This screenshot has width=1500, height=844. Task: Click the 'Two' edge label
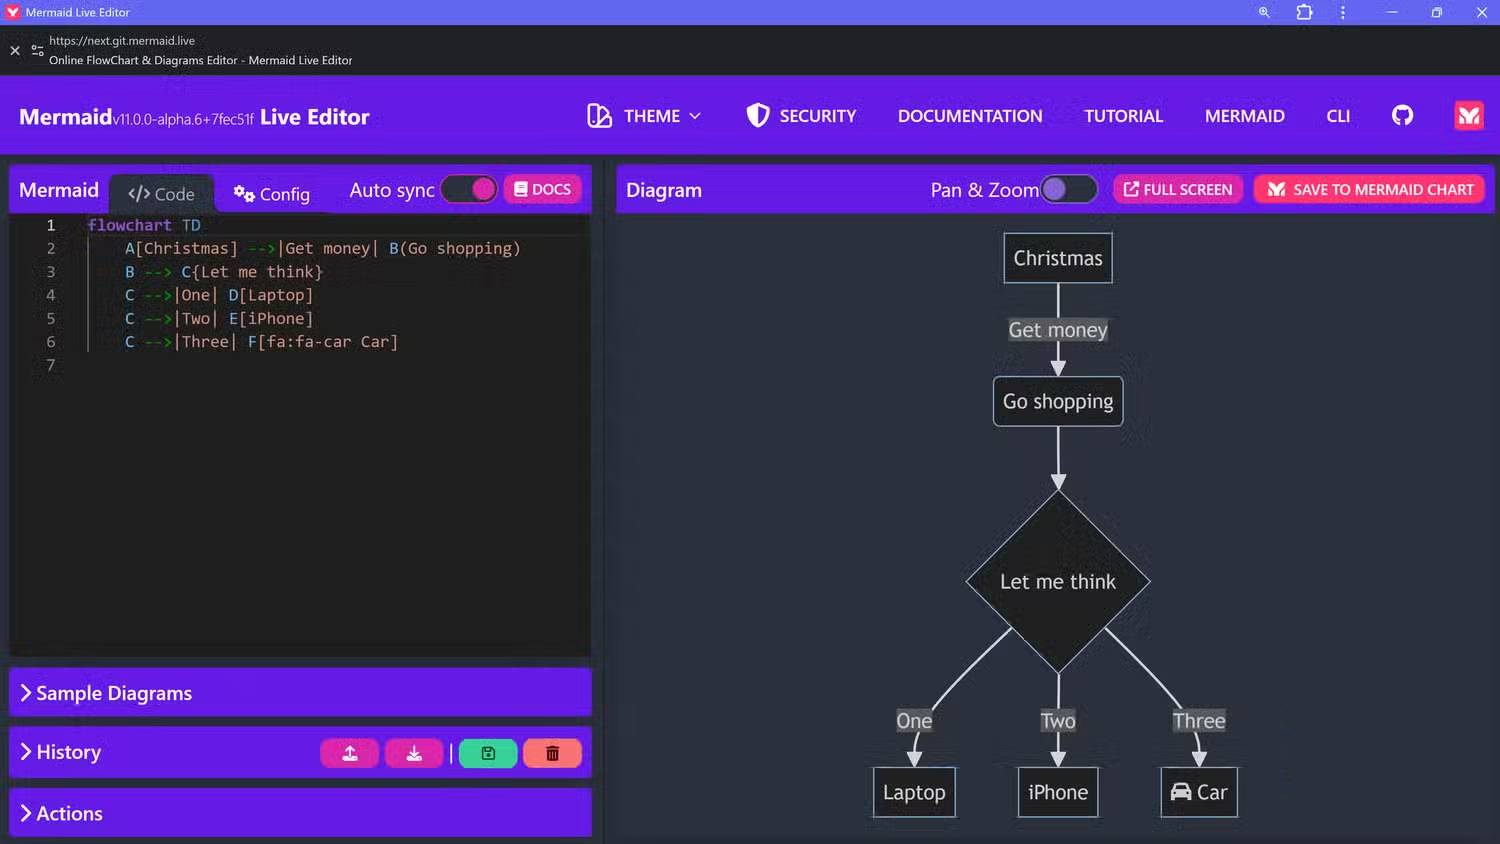click(x=1058, y=721)
